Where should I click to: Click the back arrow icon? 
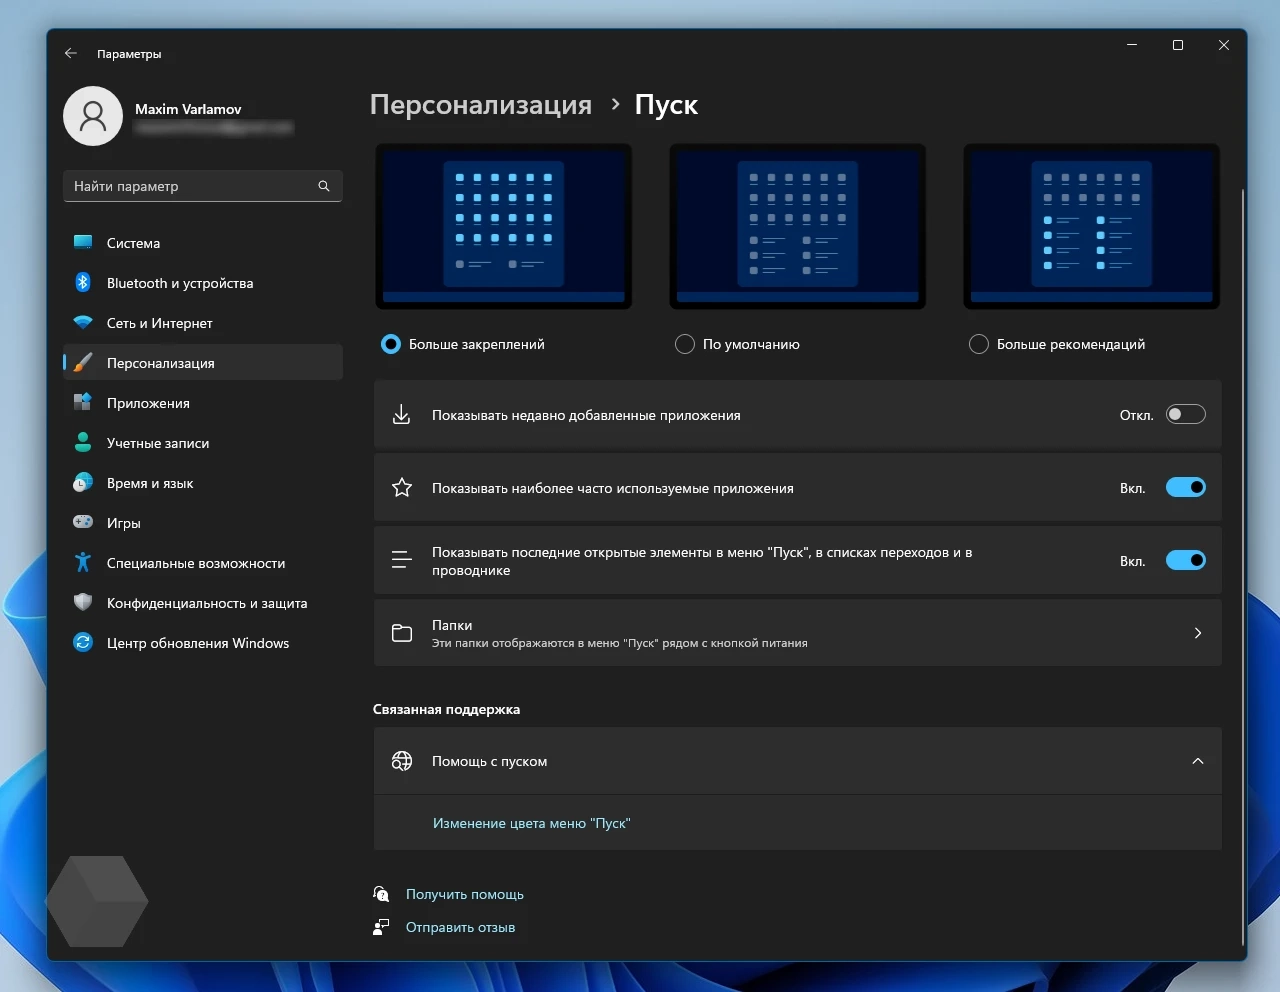point(70,54)
